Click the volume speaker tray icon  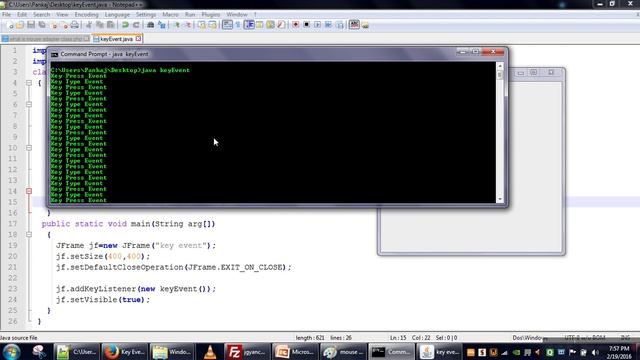tap(594, 352)
